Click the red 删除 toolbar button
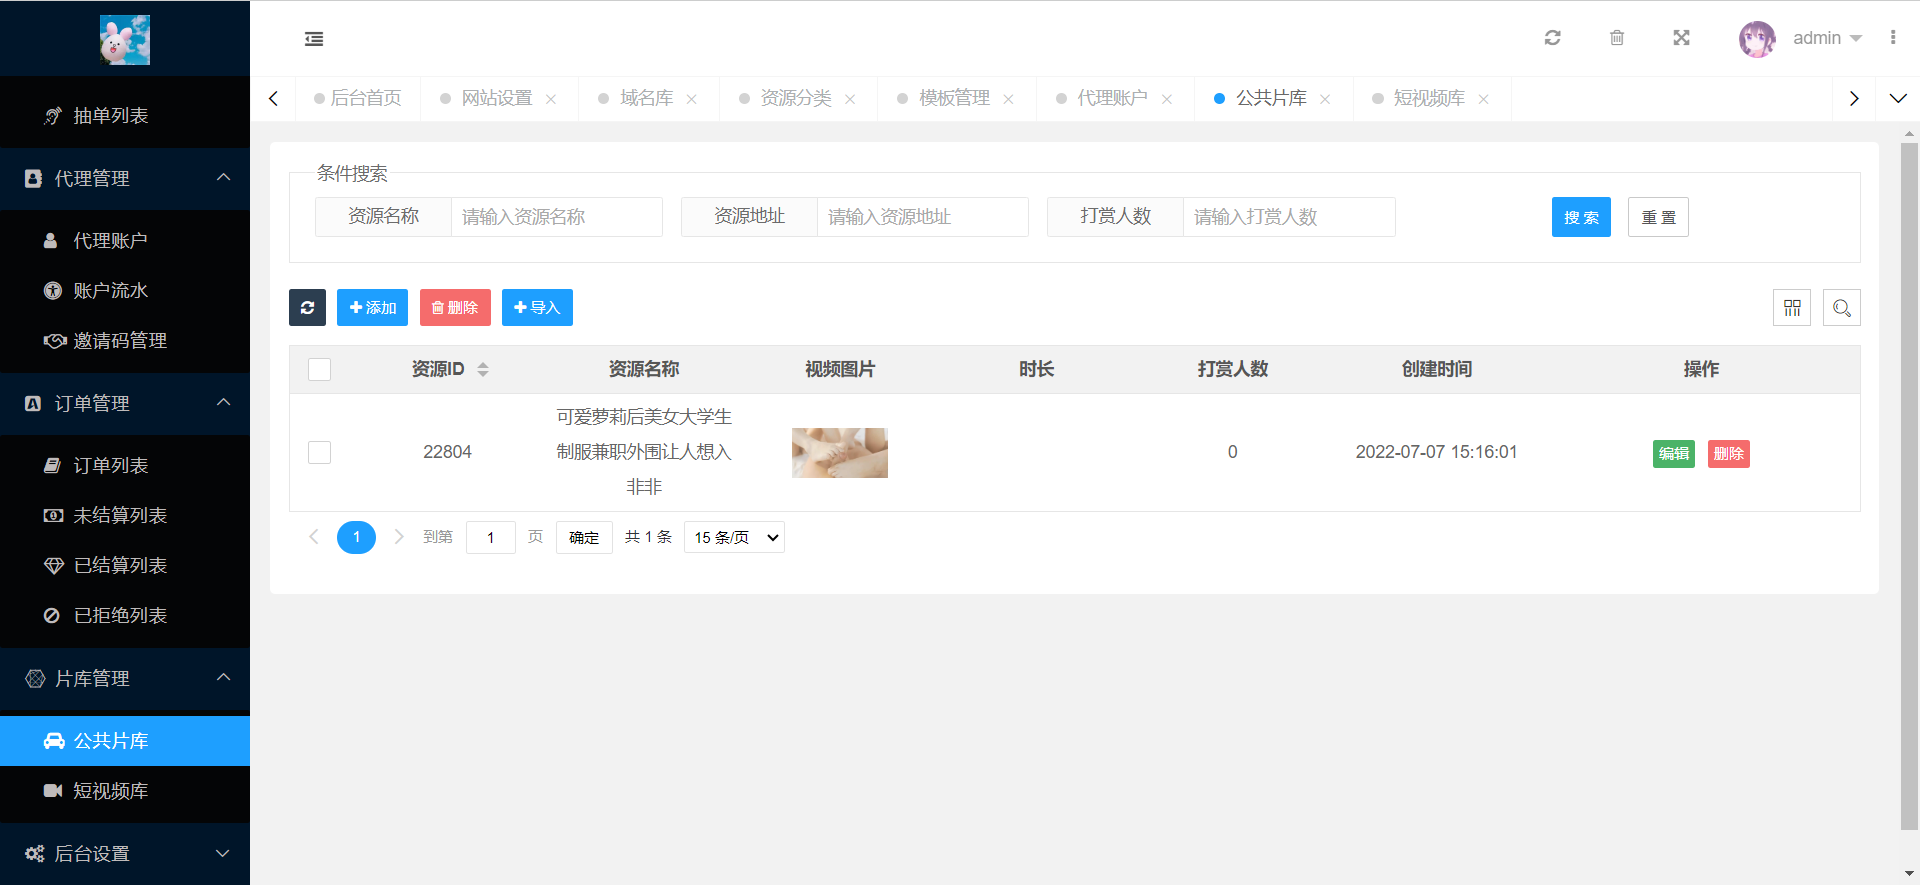1920x885 pixels. pyautogui.click(x=455, y=308)
